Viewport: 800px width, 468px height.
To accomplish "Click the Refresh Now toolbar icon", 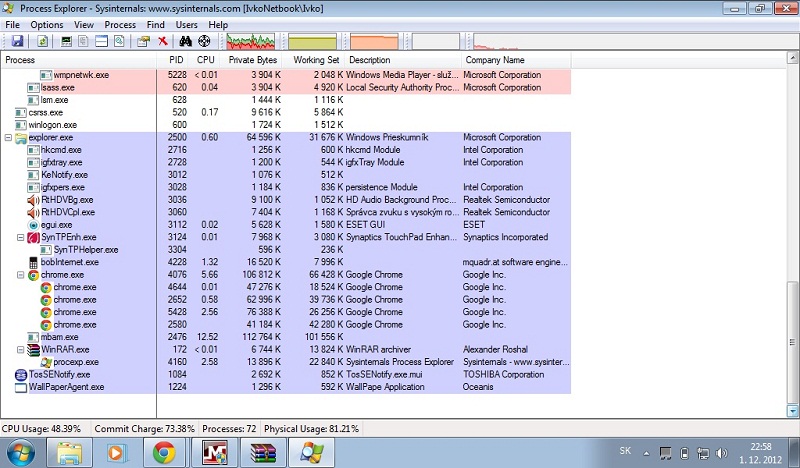I will tap(43, 42).
